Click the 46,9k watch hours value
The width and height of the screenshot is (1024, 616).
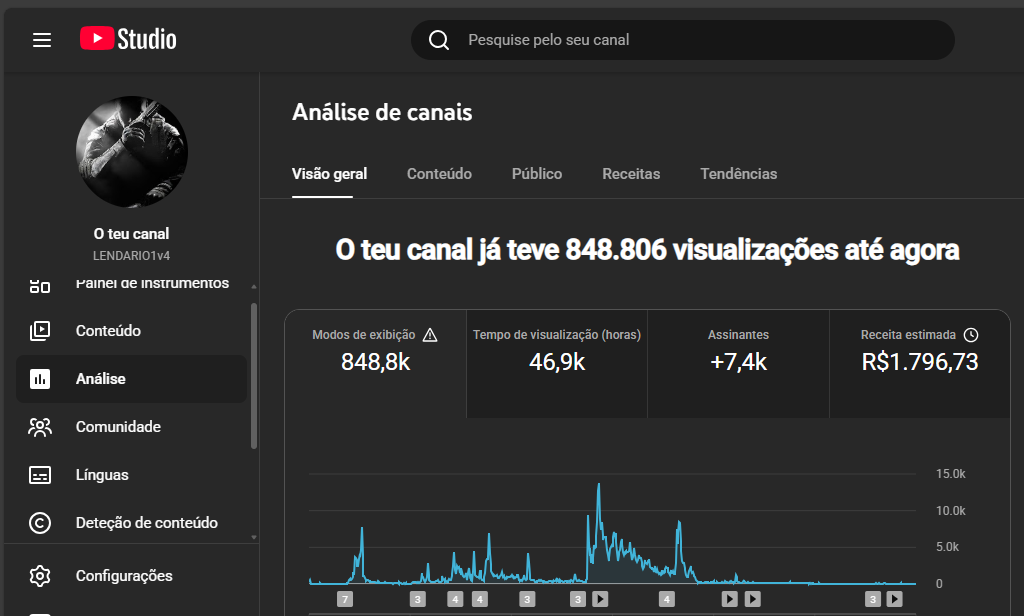point(557,362)
